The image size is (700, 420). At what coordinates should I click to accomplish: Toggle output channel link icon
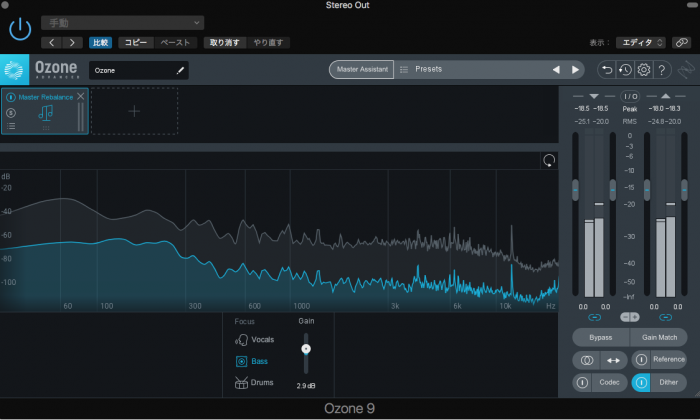point(665,317)
